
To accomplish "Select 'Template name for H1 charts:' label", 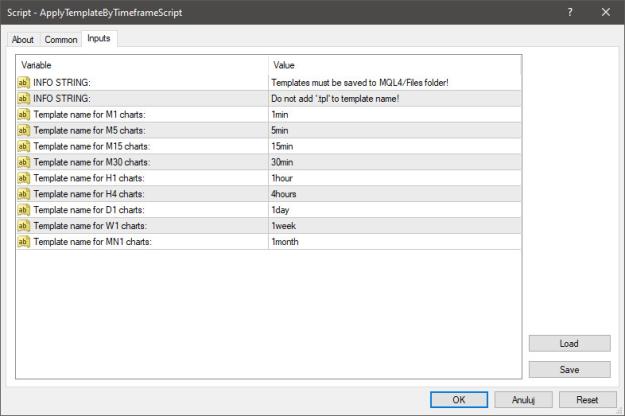I will [89, 178].
